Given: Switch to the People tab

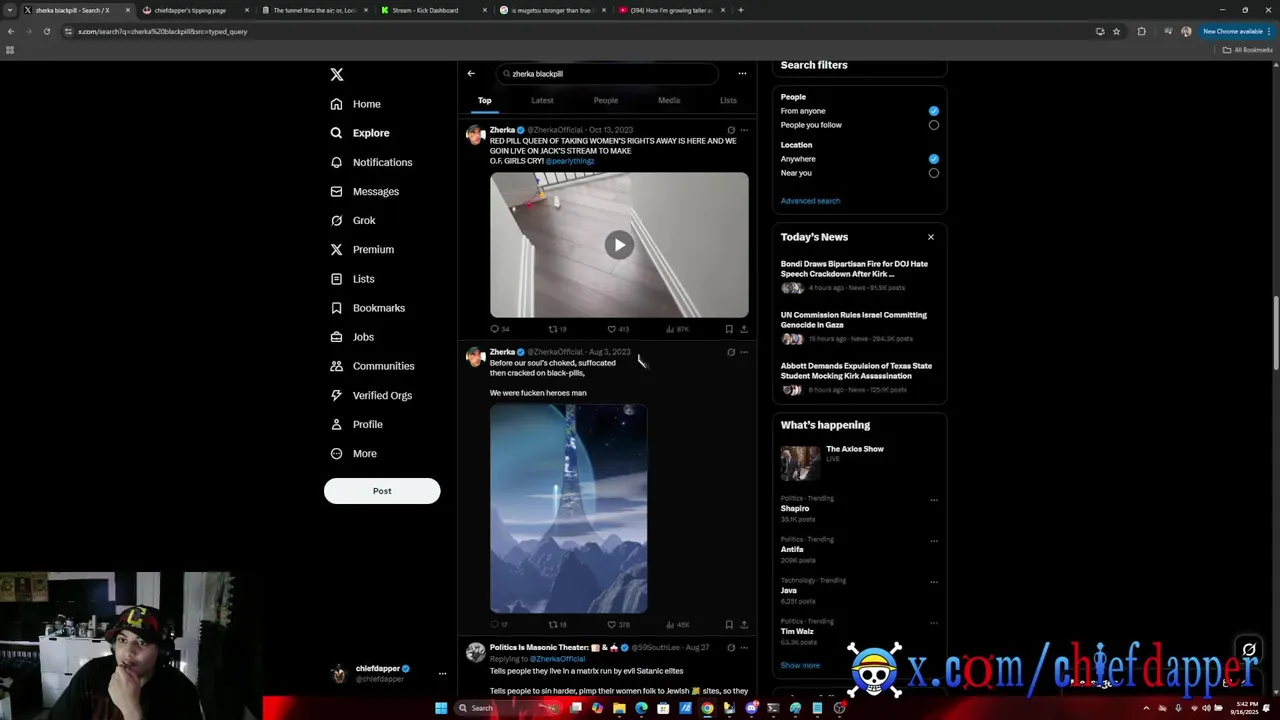Looking at the screenshot, I should [605, 100].
